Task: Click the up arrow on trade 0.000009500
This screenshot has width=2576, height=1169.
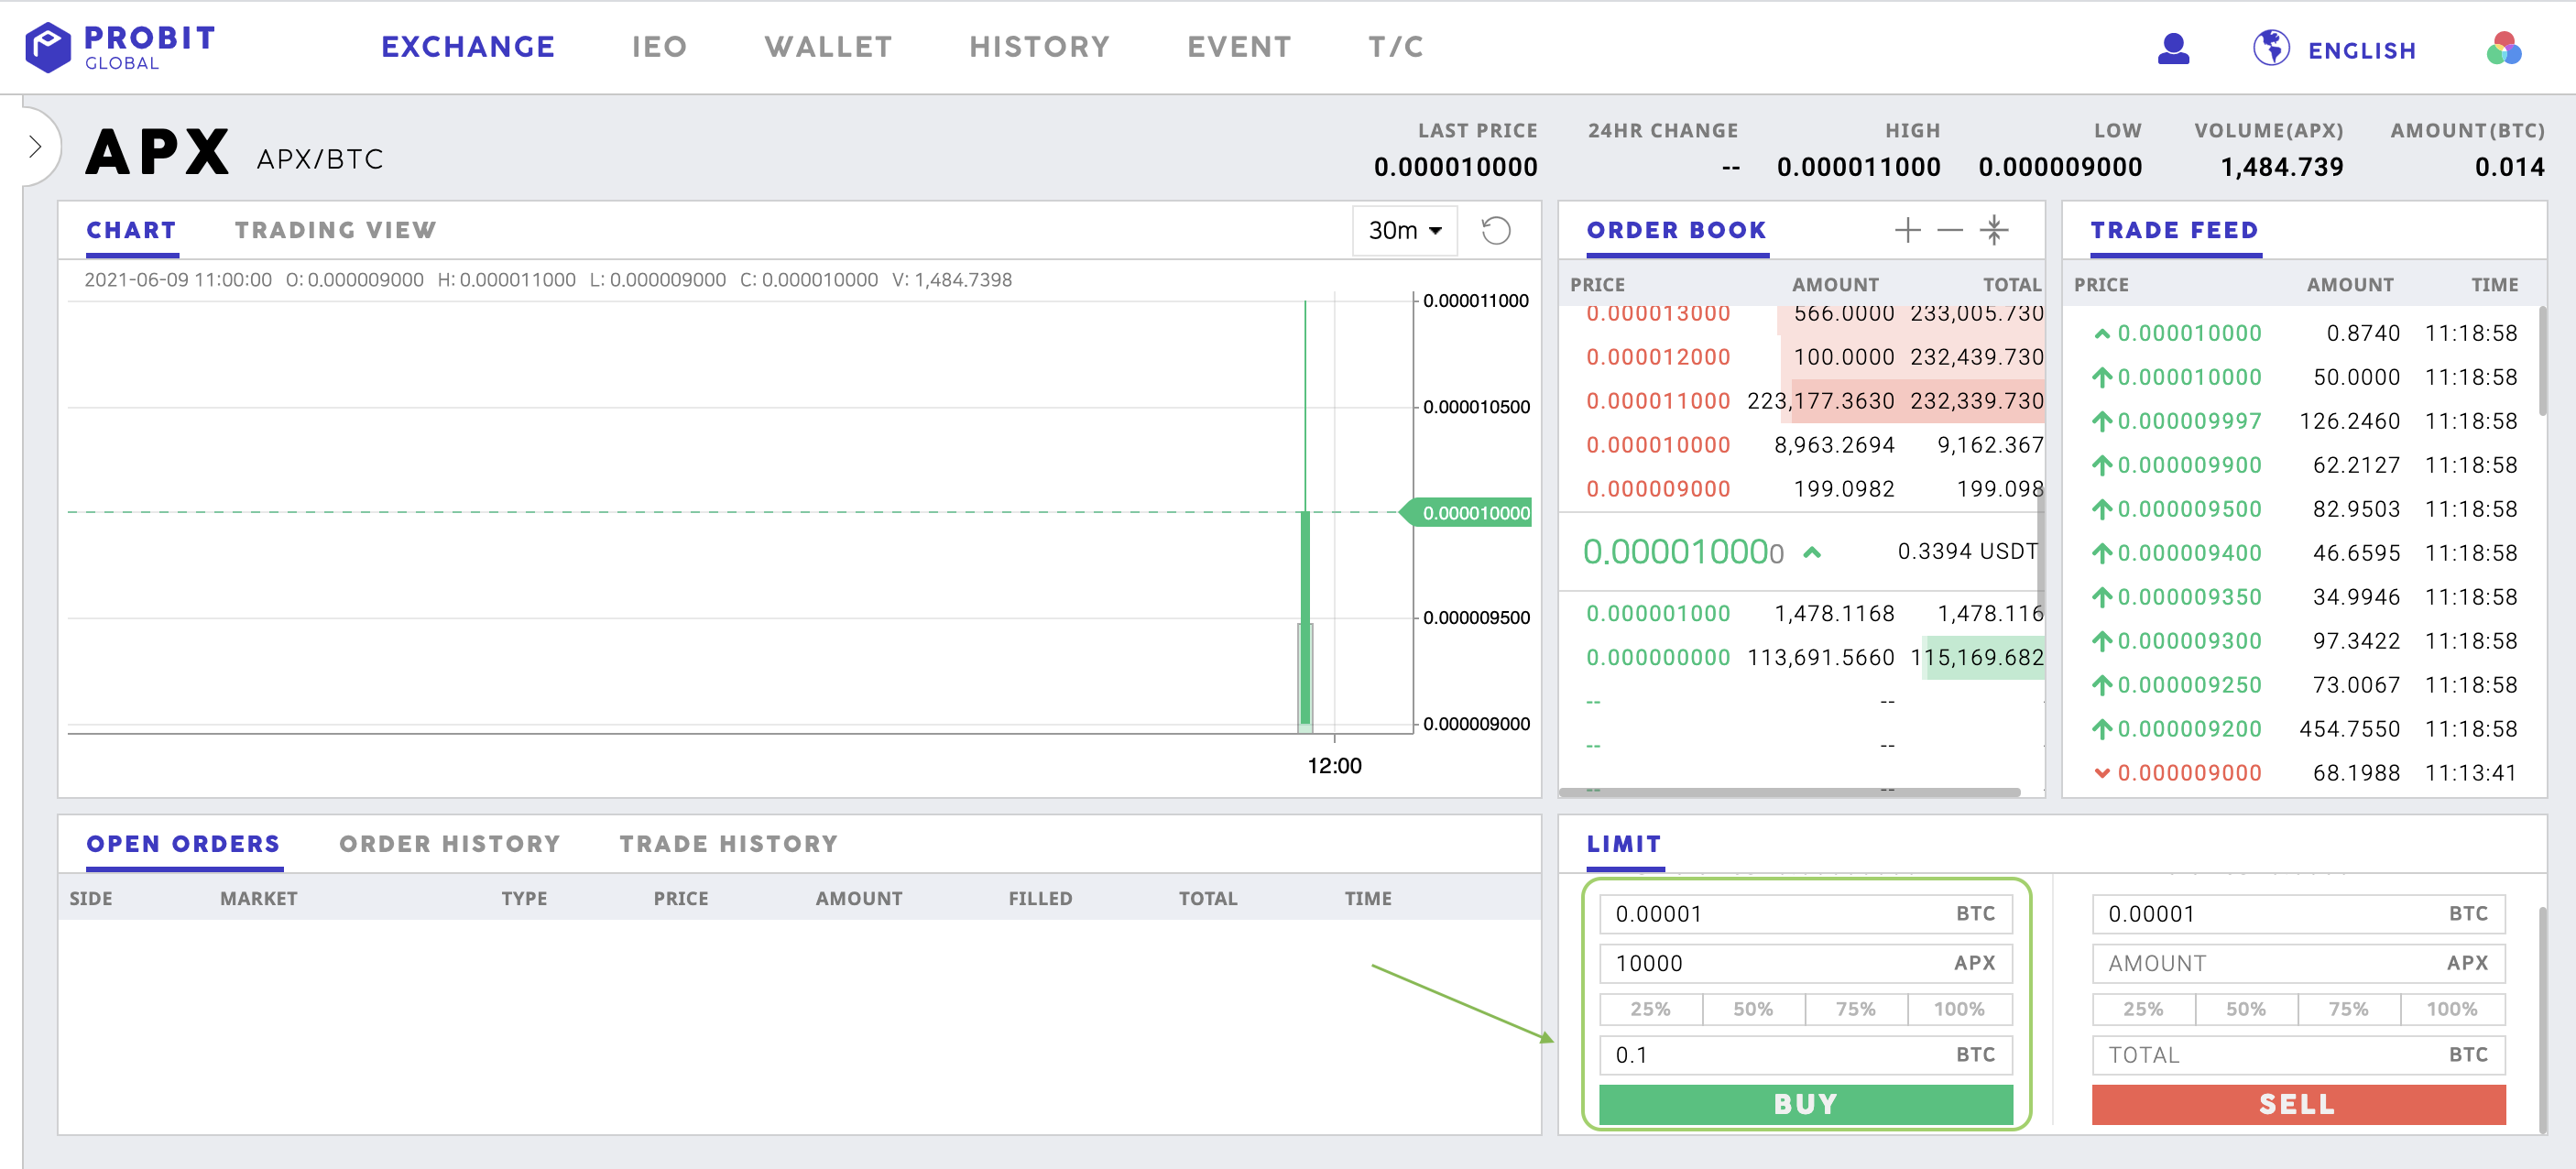Action: click(2101, 510)
